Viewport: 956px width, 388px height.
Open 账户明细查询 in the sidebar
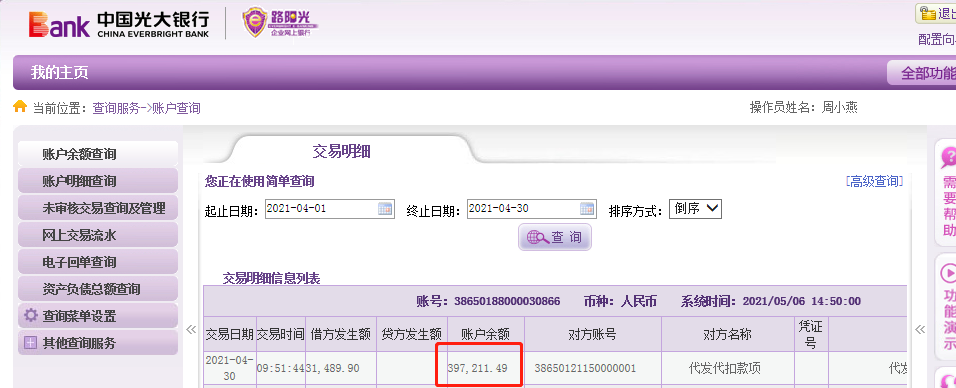click(98, 181)
